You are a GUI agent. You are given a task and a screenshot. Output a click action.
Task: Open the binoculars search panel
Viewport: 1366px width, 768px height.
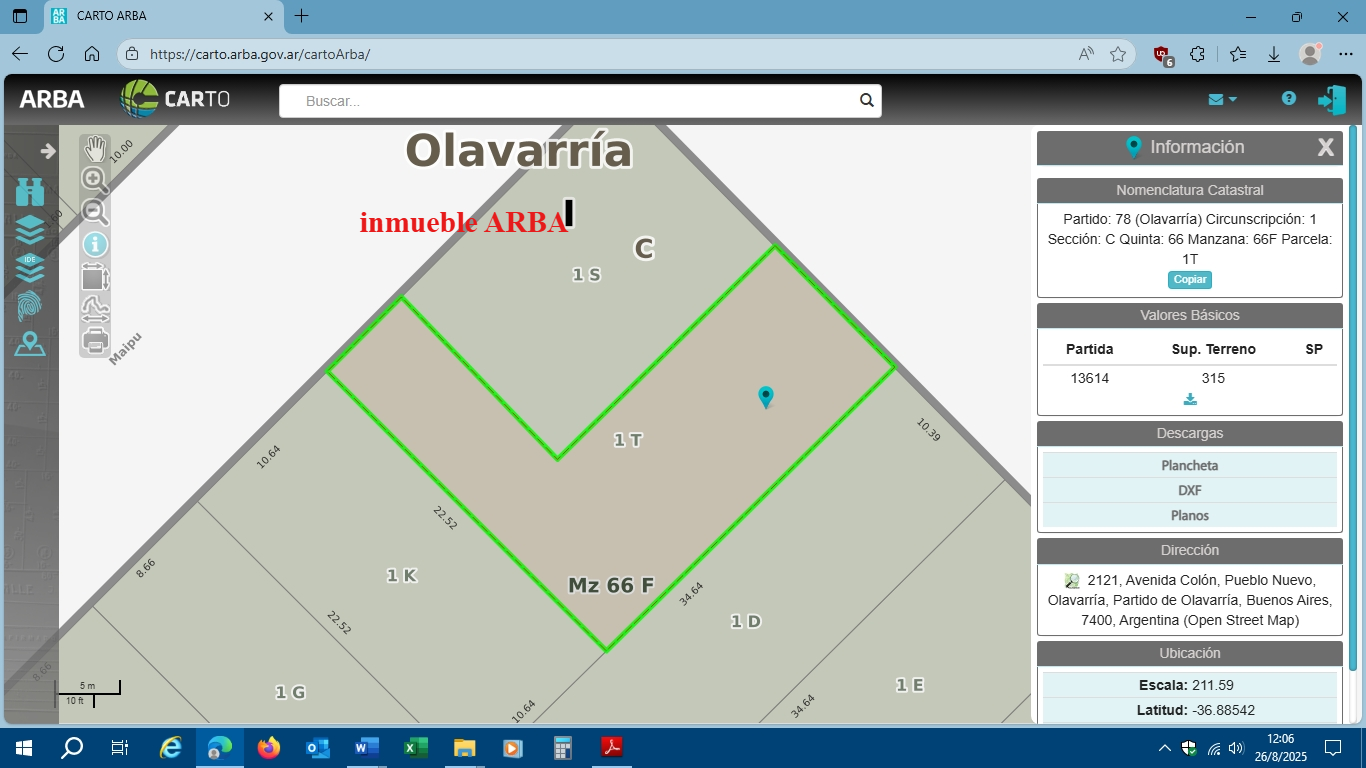(30, 192)
